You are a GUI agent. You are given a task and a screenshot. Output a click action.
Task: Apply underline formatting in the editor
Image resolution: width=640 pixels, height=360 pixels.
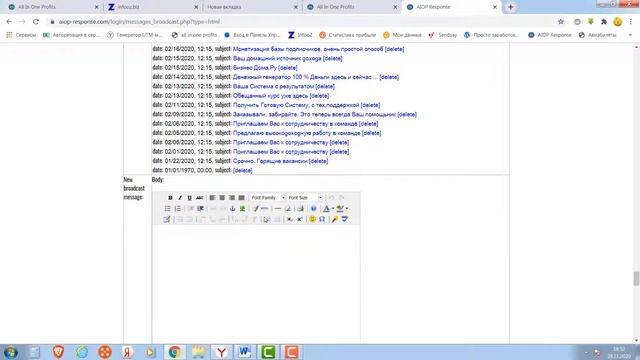tap(189, 198)
